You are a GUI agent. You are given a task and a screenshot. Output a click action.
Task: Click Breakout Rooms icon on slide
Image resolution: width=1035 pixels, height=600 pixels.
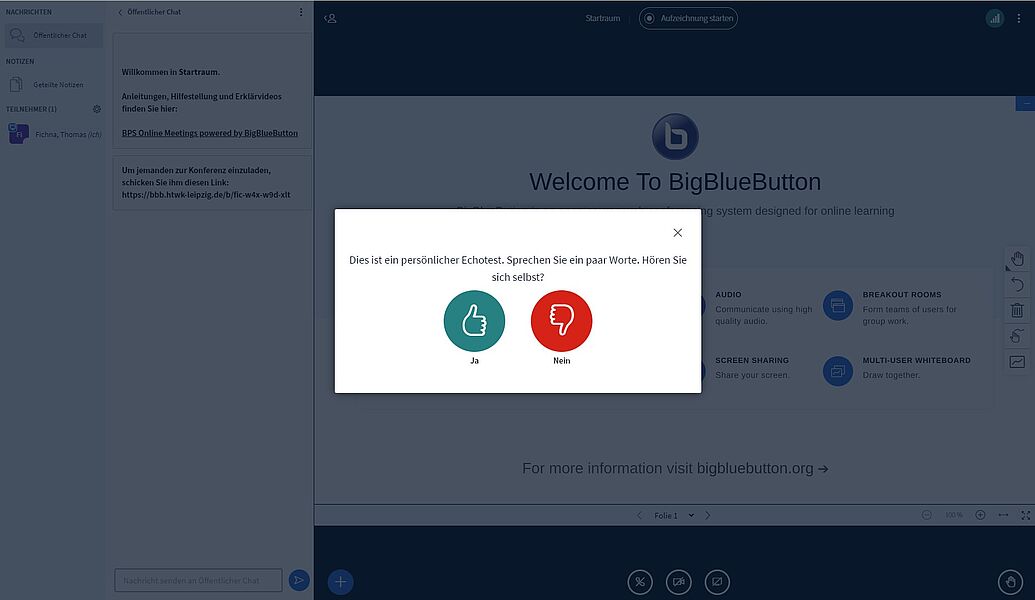click(838, 306)
